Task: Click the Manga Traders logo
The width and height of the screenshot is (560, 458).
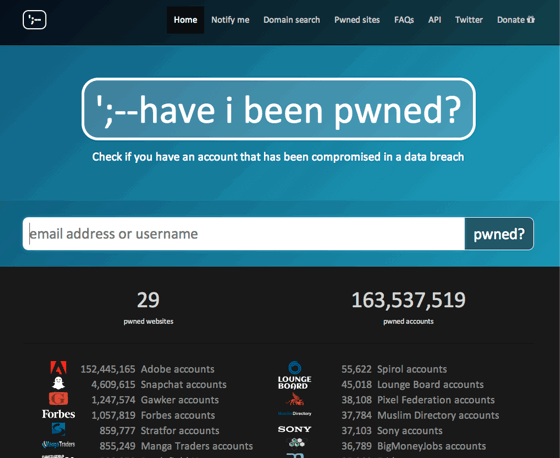Action: click(x=59, y=444)
